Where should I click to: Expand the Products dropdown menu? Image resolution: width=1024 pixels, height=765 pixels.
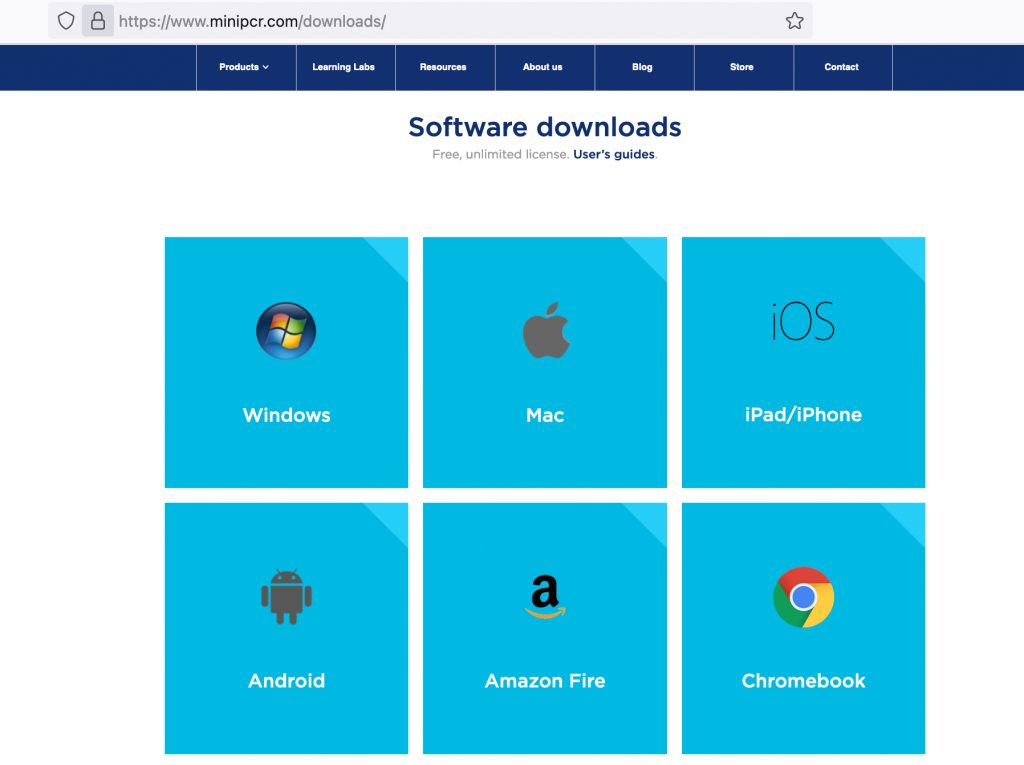245,67
